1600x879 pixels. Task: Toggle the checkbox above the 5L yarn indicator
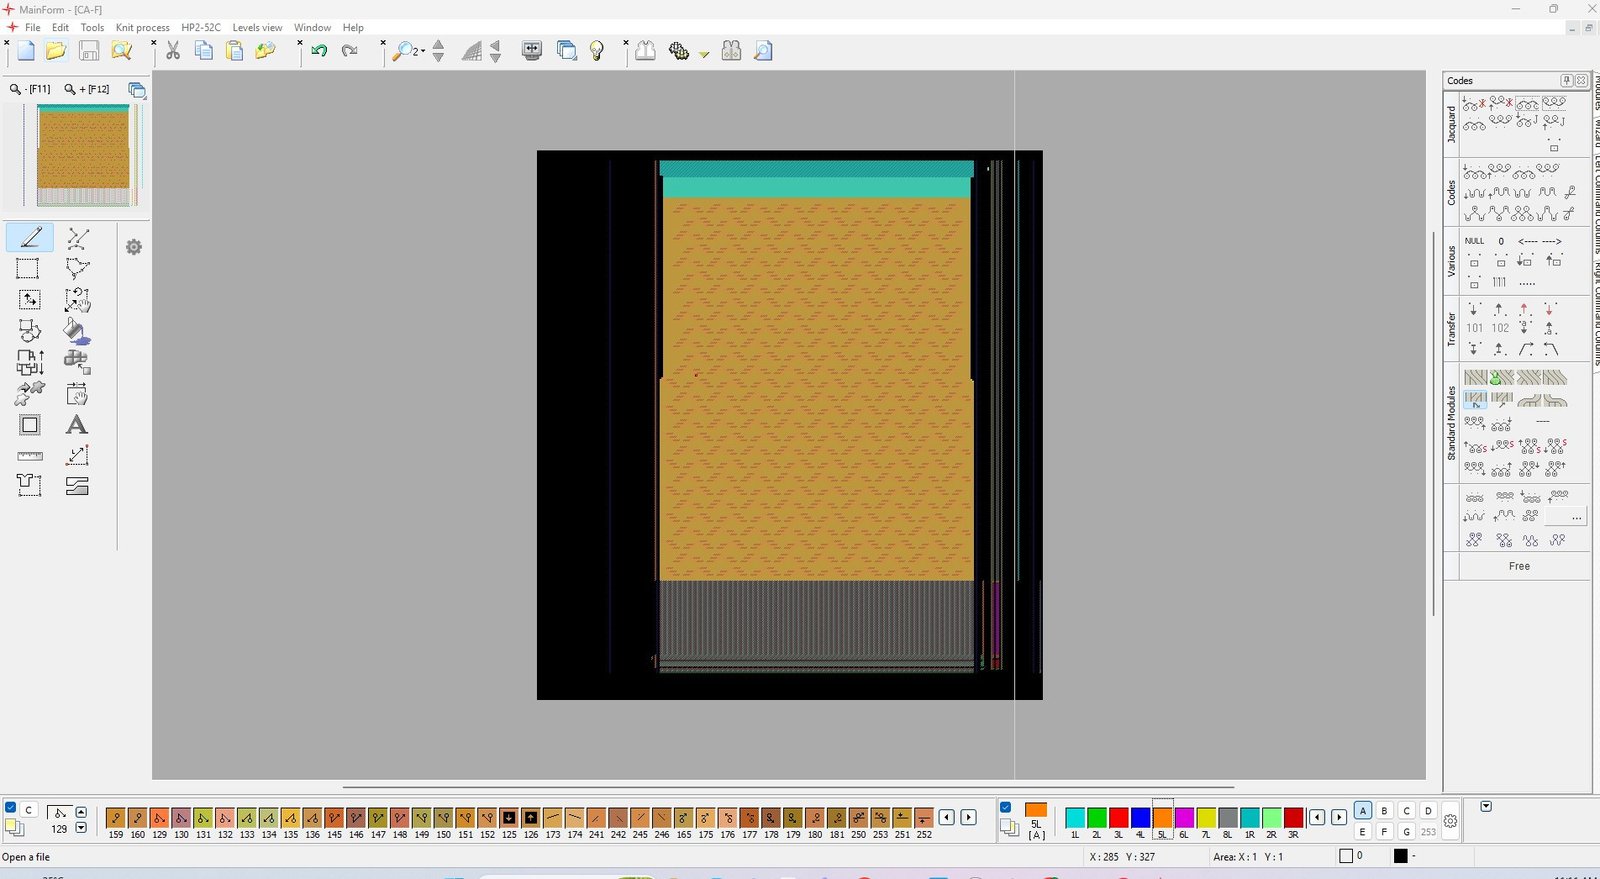point(1006,808)
